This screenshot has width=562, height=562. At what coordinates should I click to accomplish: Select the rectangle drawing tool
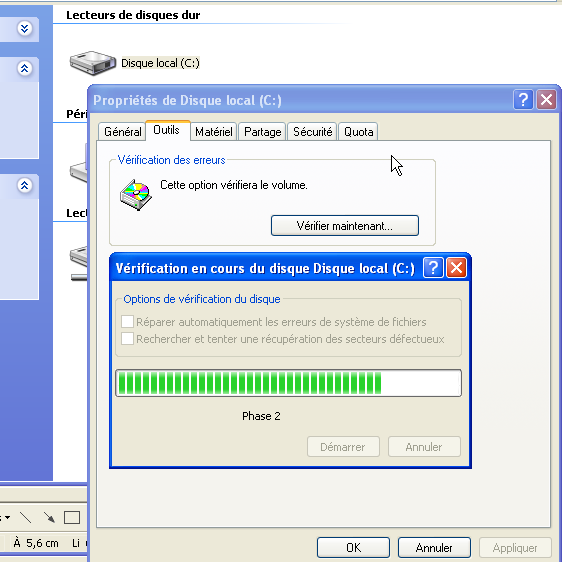(x=72, y=518)
